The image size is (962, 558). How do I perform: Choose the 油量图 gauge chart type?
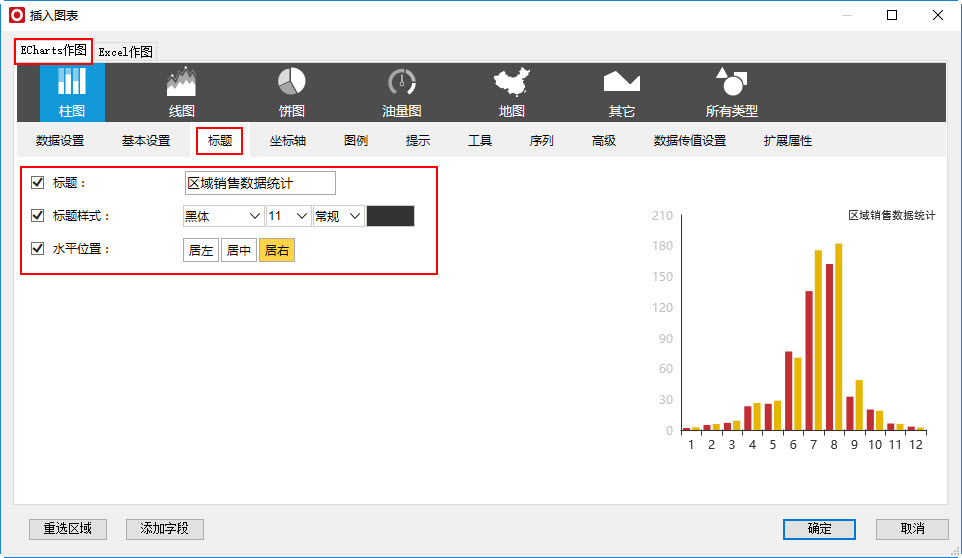(x=402, y=92)
